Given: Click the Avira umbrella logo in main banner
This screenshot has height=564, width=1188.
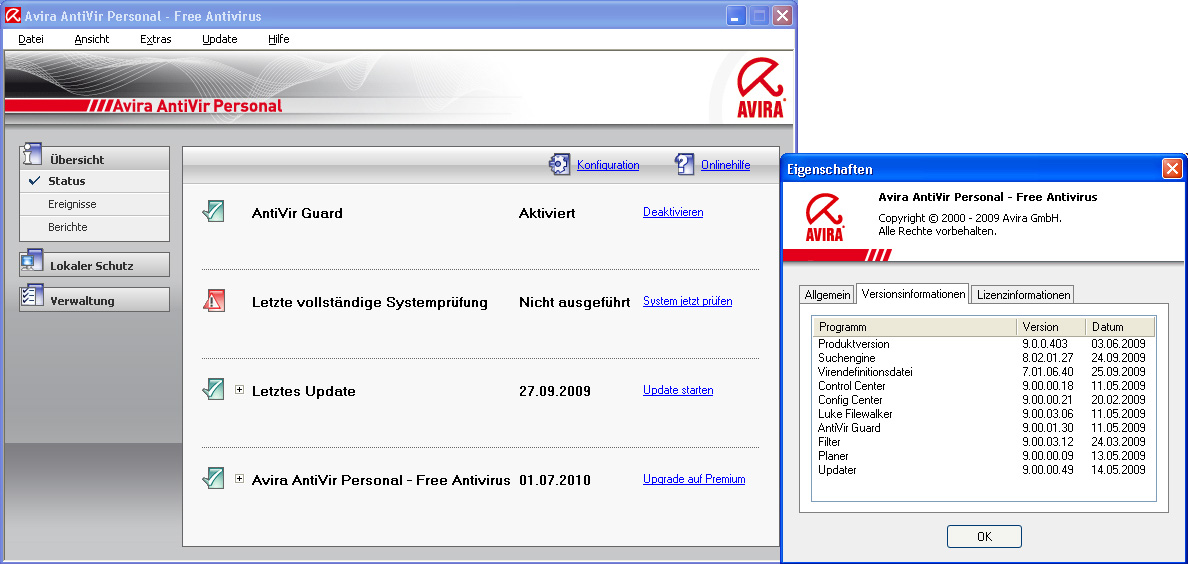Looking at the screenshot, I should 761,88.
